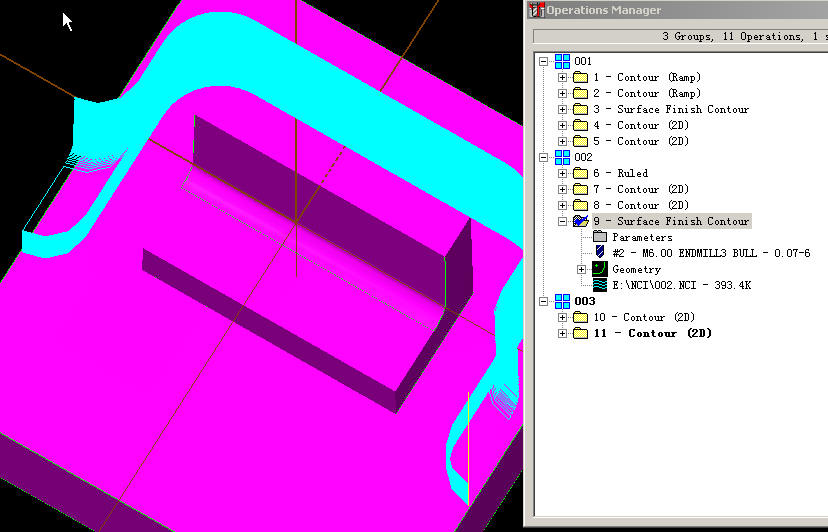
Task: Select '10 - Contour (2D)' operation text
Action: pyautogui.click(x=644, y=318)
